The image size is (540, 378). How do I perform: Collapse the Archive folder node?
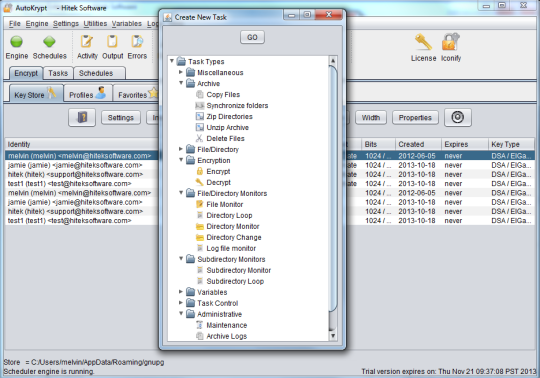coord(181,83)
